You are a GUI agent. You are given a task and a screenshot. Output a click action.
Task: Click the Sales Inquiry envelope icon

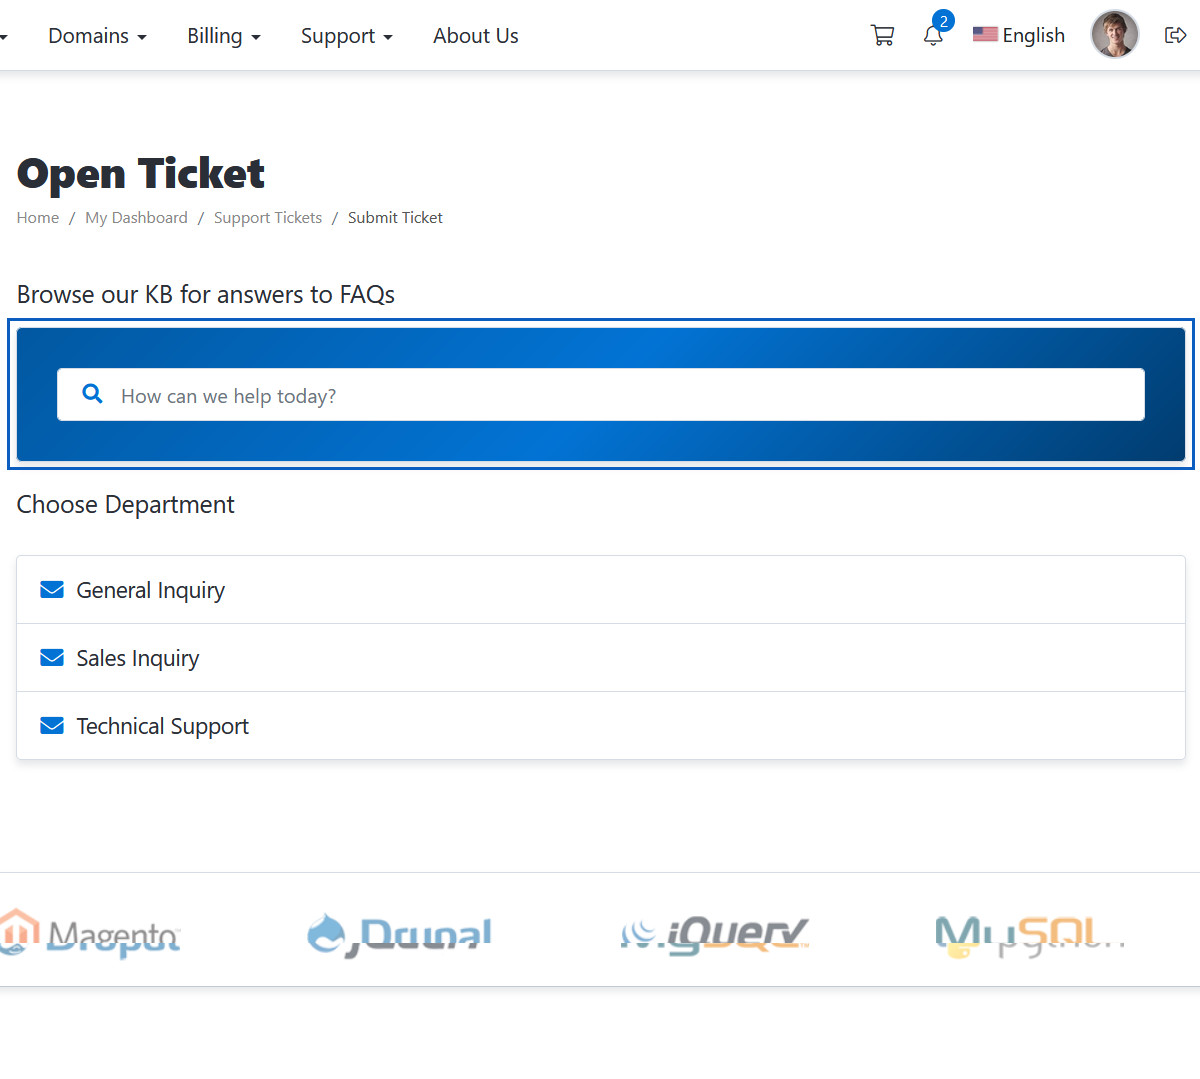(x=52, y=658)
